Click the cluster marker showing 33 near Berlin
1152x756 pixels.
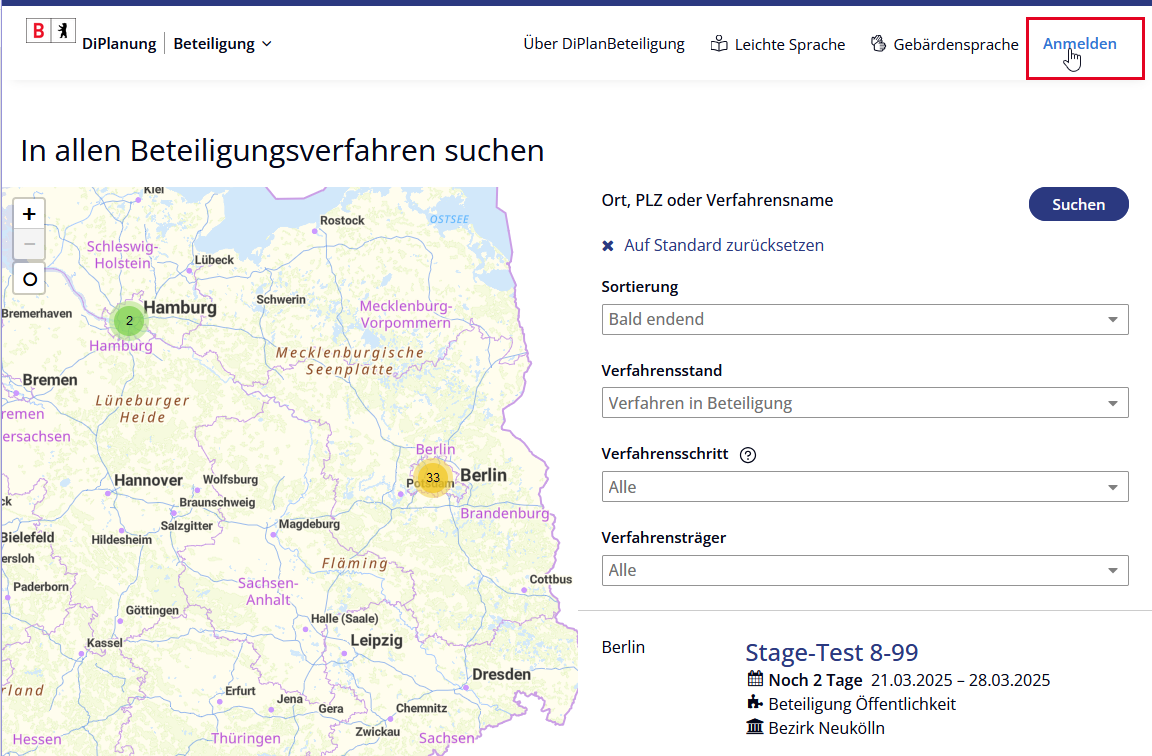(x=433, y=479)
